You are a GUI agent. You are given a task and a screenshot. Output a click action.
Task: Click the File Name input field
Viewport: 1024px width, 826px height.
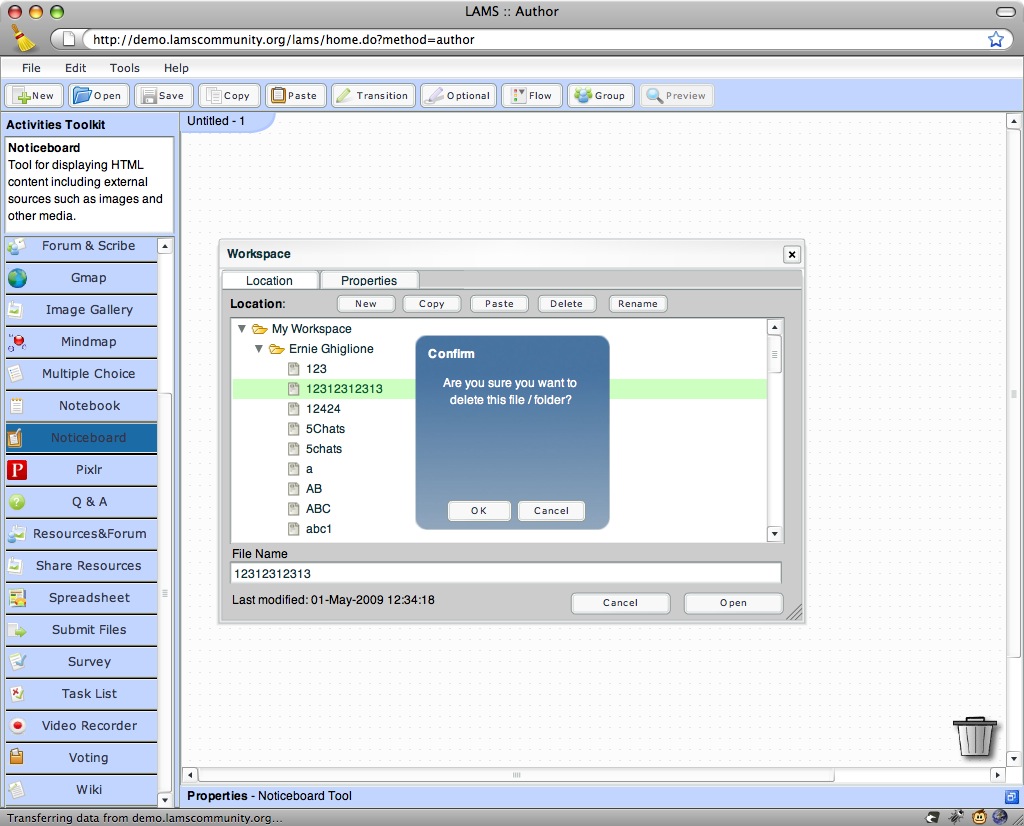coord(505,573)
